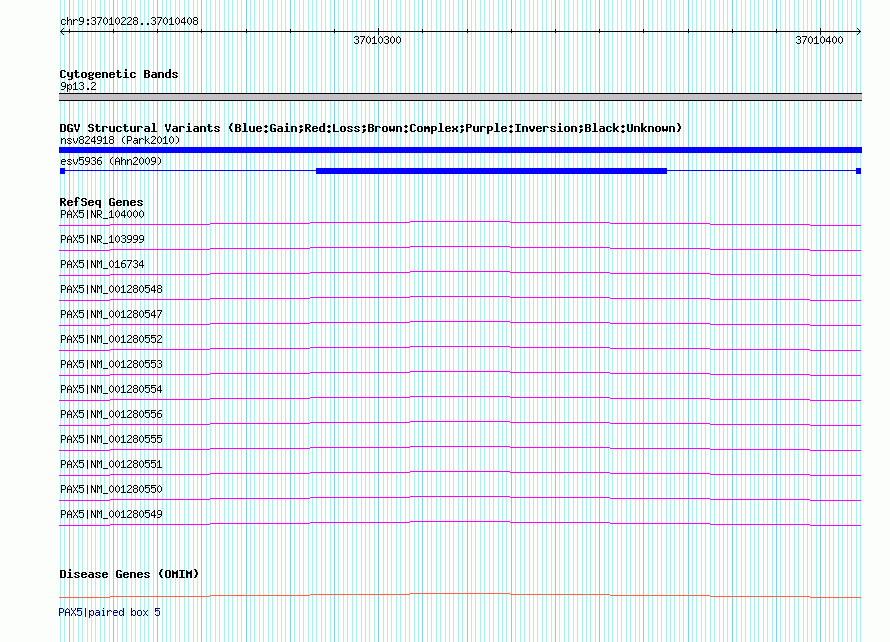The image size is (890, 642).
Task: Select the DGV Structural Variants track heading
Action: tap(371, 128)
